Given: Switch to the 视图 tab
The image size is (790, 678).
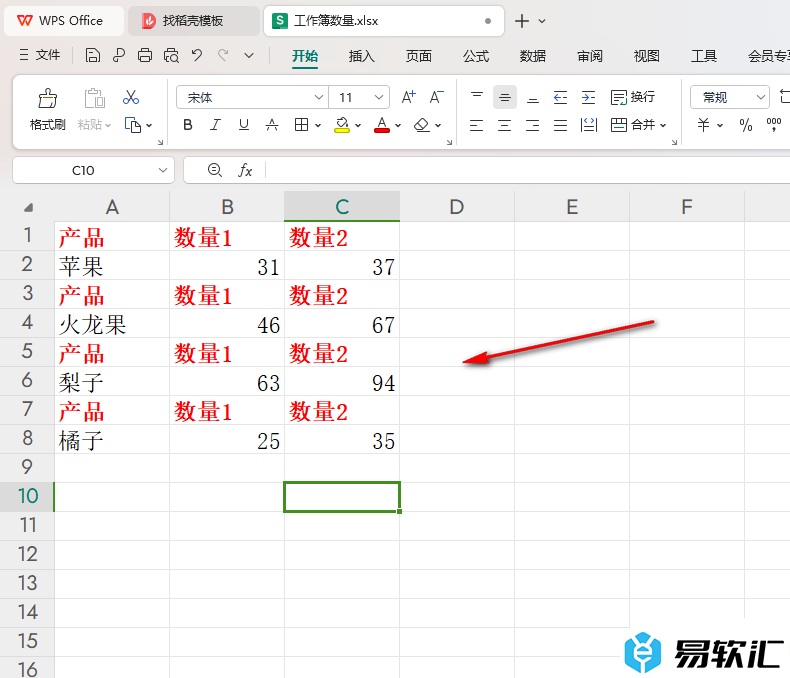Looking at the screenshot, I should 647,56.
